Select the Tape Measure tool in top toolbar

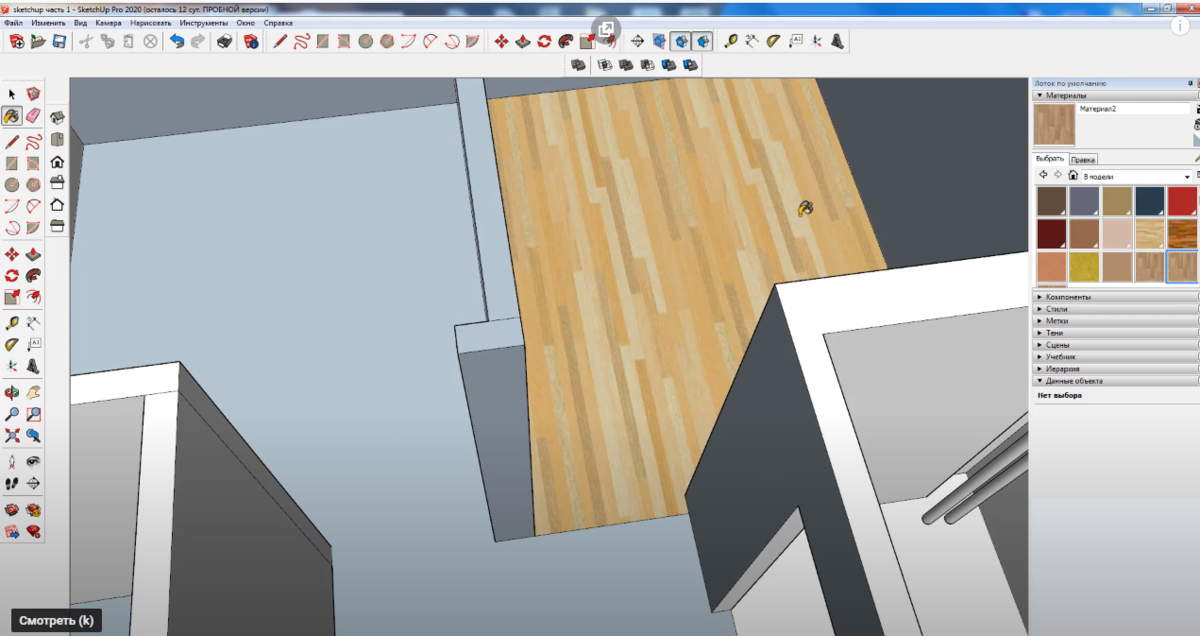[731, 41]
